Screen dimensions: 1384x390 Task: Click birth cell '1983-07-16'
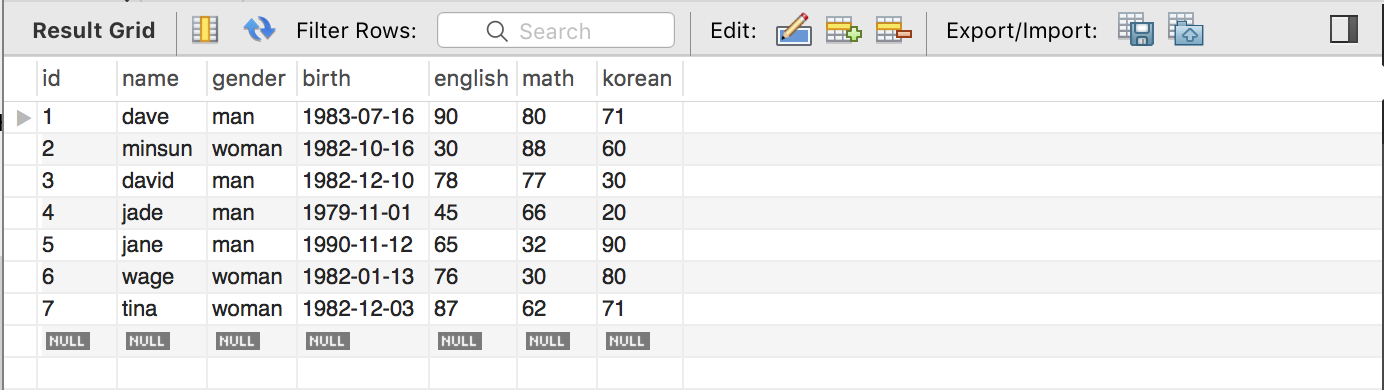(x=363, y=117)
